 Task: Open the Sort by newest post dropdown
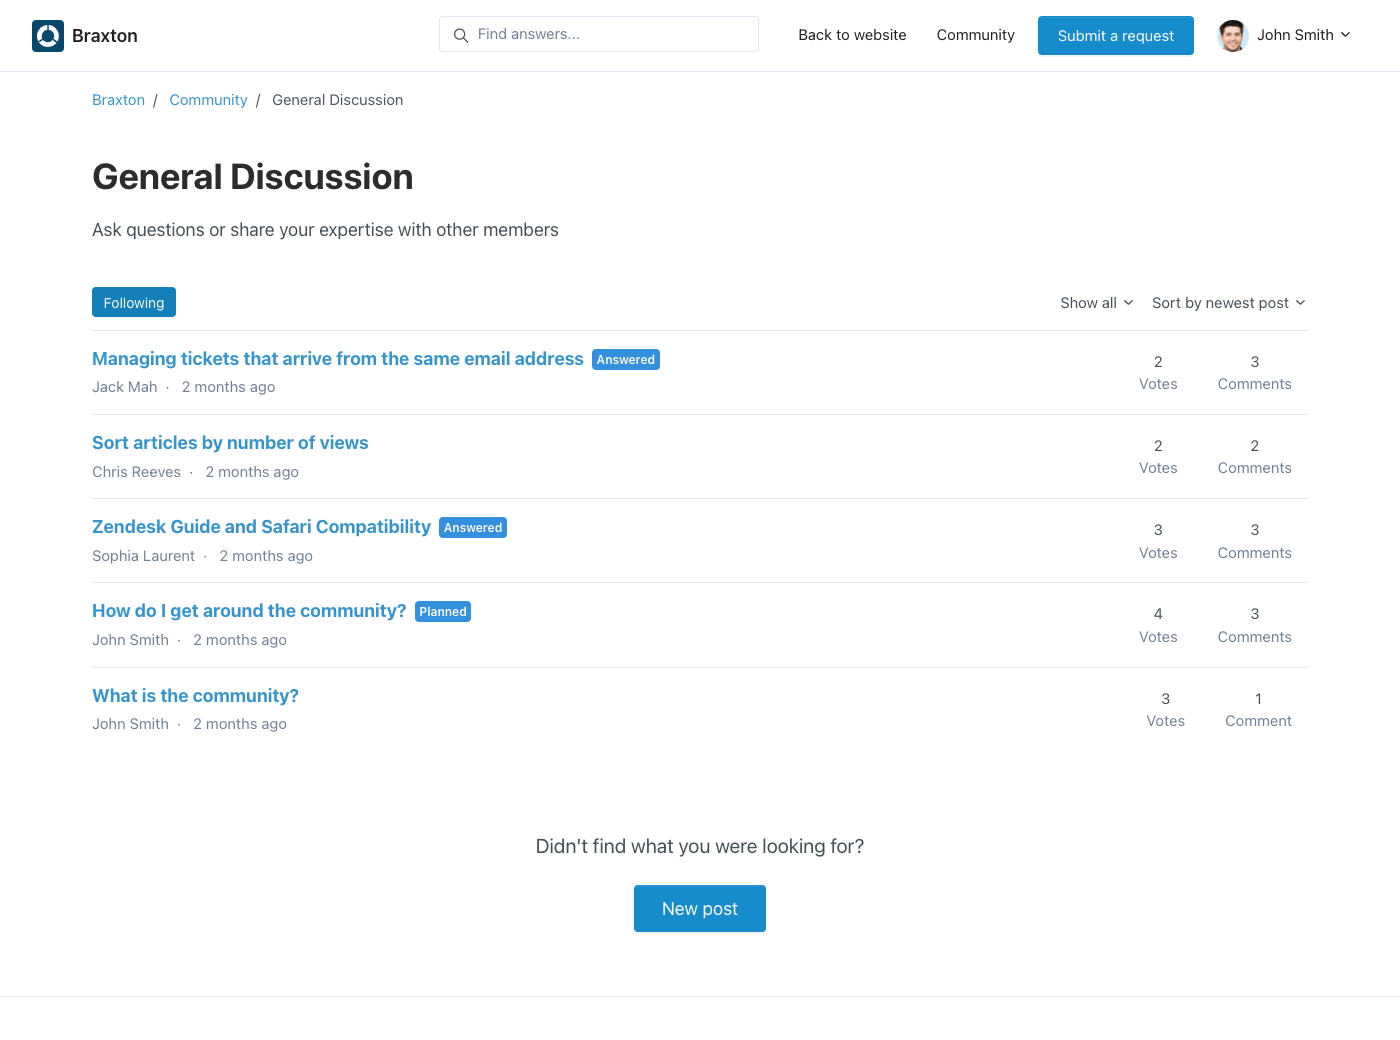point(1228,303)
